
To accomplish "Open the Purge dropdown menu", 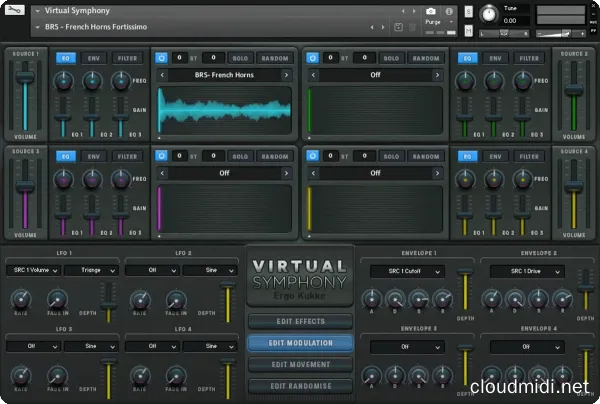I will point(440,22).
